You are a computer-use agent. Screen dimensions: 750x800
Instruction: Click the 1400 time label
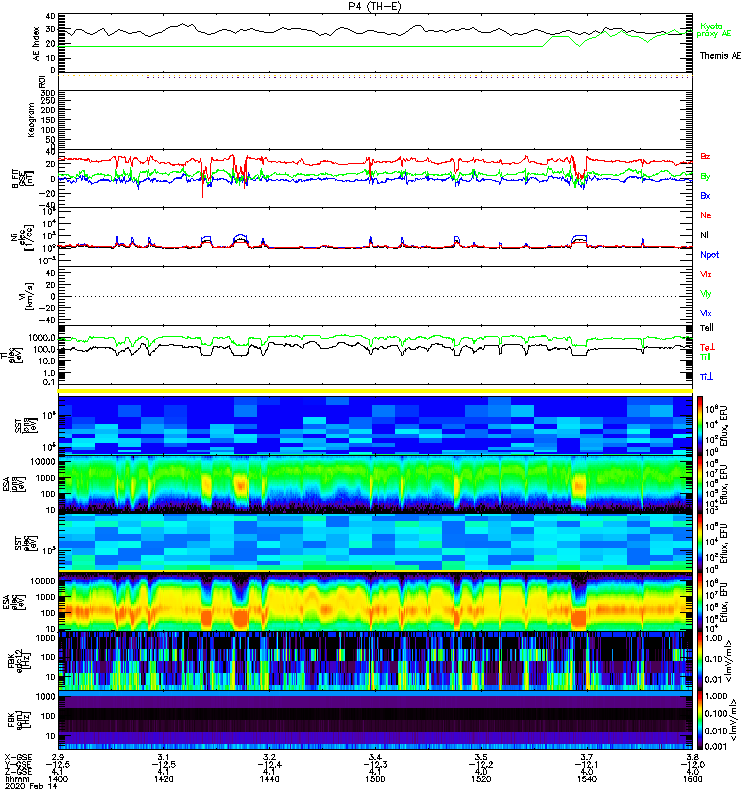(x=58, y=779)
